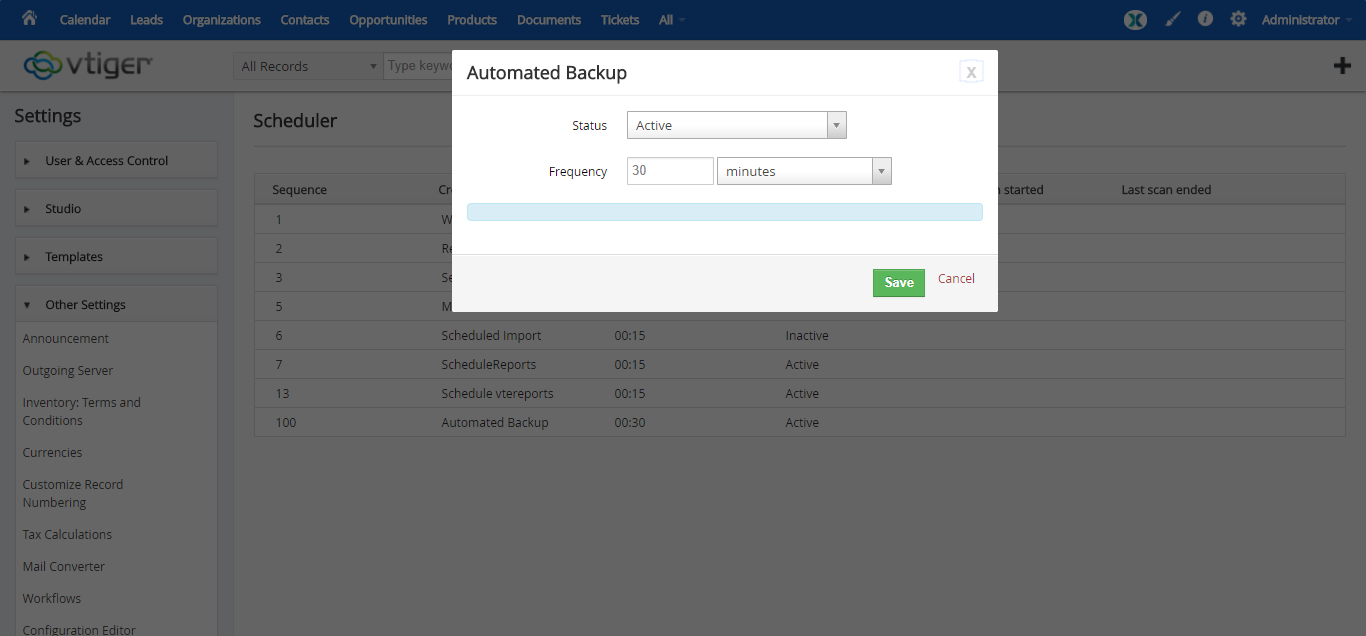Click the Schedule vtereports row name
The width and height of the screenshot is (1366, 636).
pyautogui.click(x=497, y=394)
